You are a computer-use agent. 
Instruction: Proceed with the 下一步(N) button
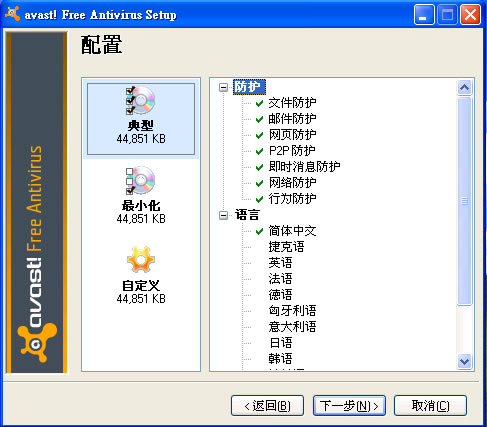pos(349,406)
